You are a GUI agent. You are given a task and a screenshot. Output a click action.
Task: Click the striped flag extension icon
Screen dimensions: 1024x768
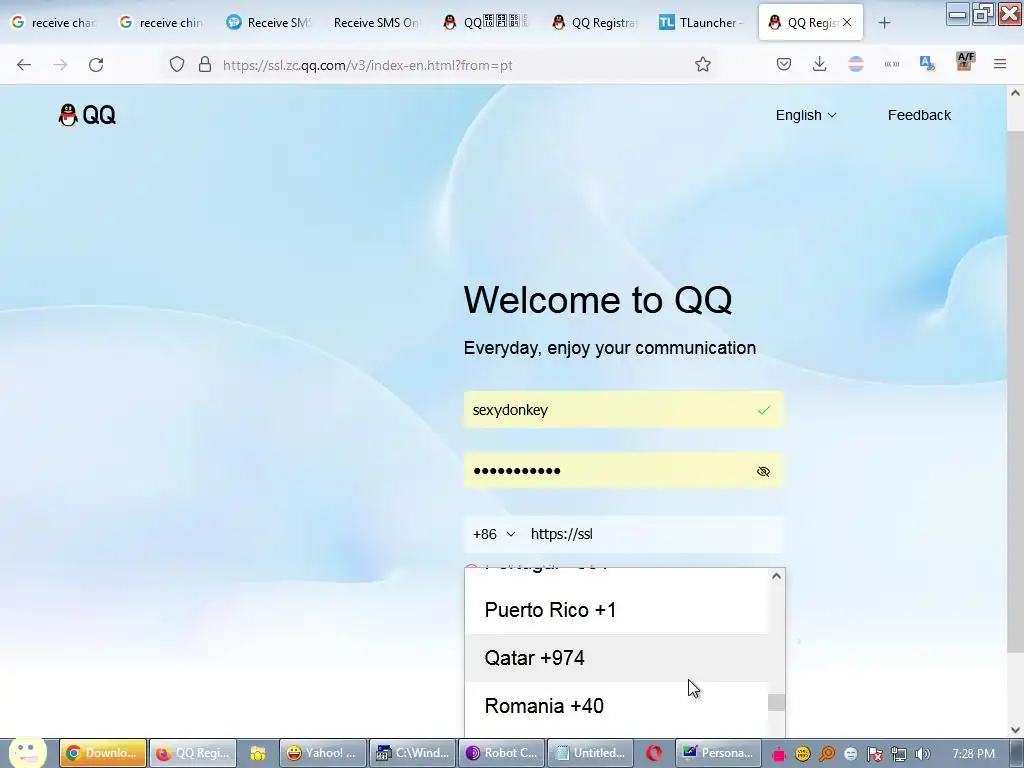pos(856,65)
